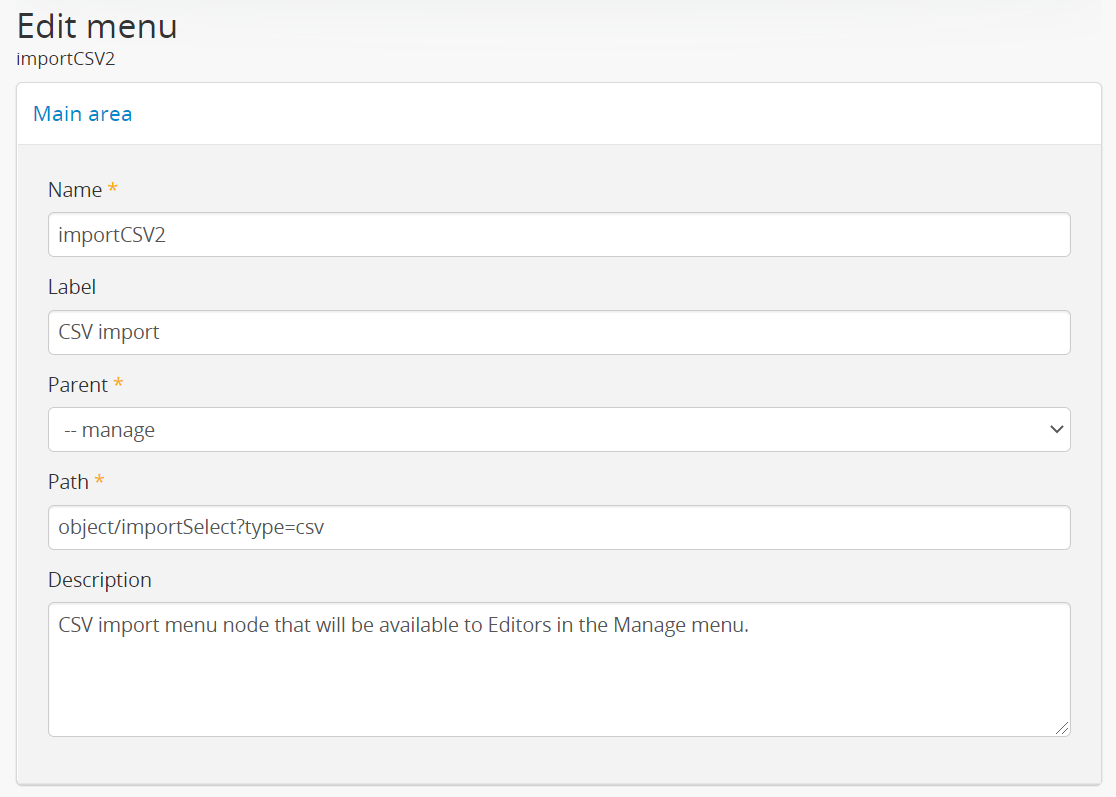Viewport: 1116px width, 797px height.
Task: Click the importCSV2 subtitle under the heading
Action: click(x=66, y=59)
